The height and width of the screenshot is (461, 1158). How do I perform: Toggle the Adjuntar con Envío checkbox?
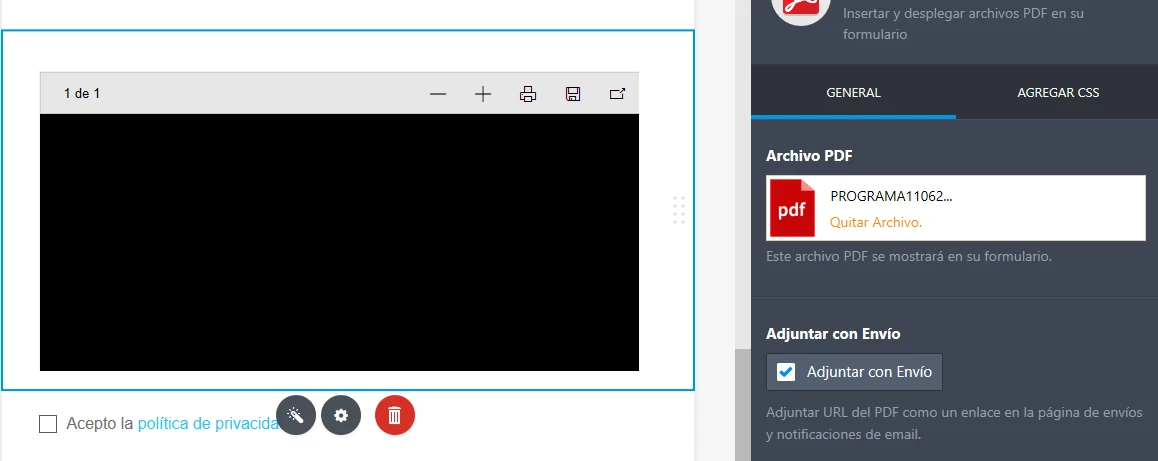click(x=787, y=372)
